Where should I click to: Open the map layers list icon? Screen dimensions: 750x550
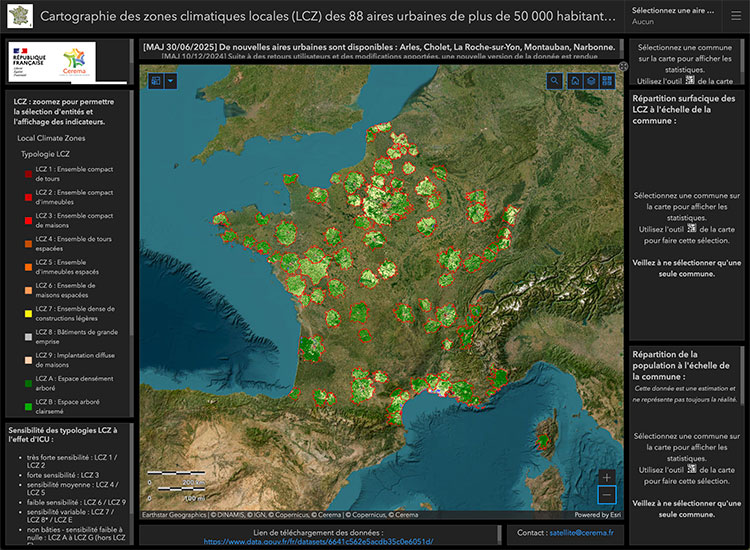591,81
